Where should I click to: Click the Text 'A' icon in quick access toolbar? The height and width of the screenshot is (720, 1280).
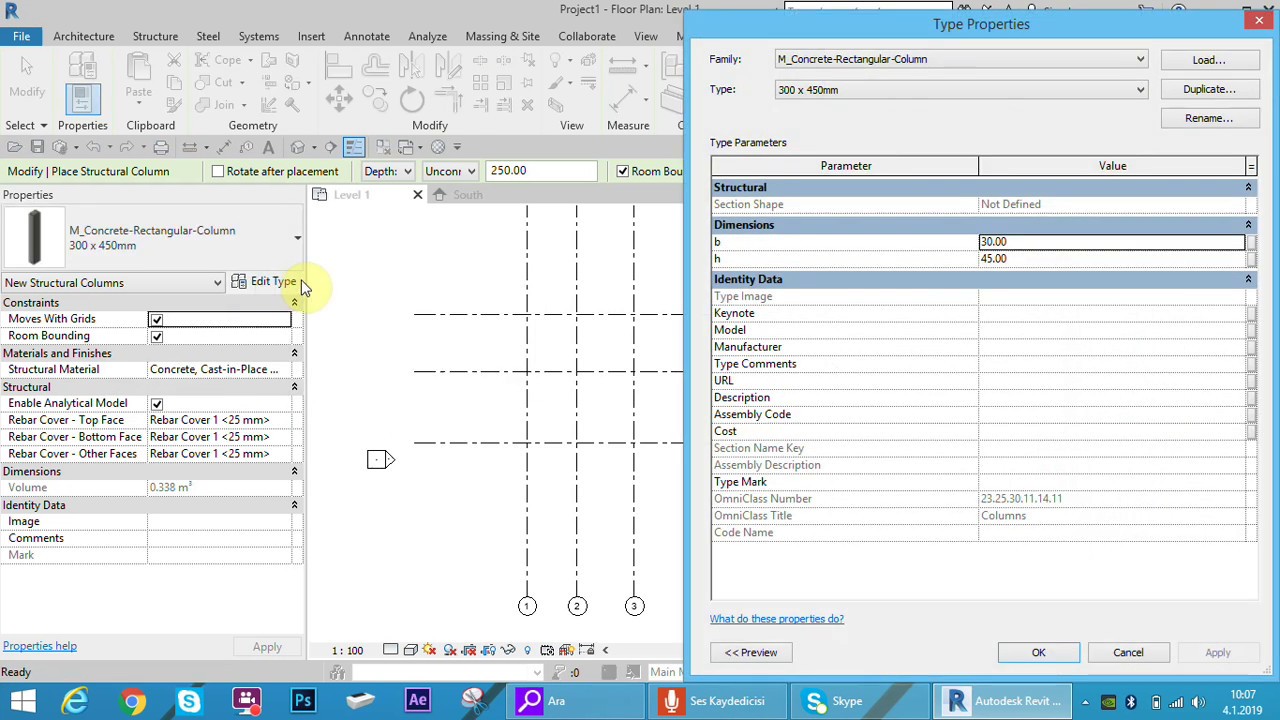point(268,147)
